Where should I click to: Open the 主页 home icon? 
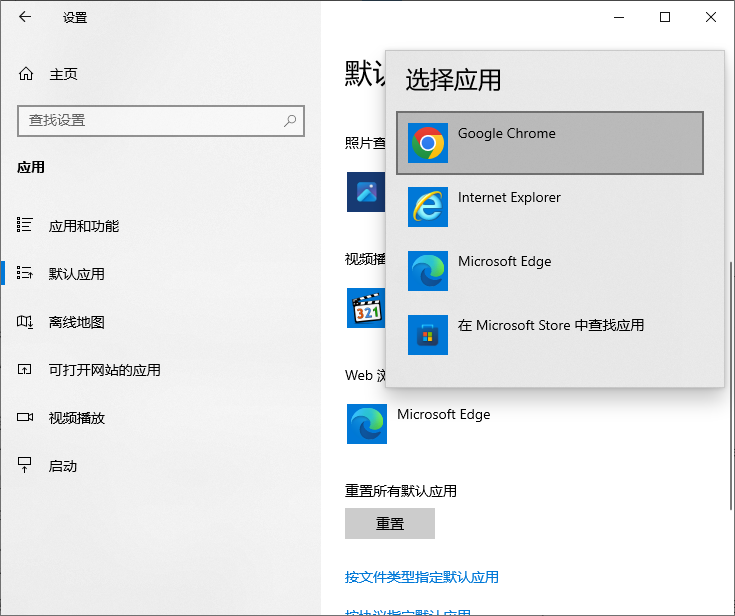[26, 74]
